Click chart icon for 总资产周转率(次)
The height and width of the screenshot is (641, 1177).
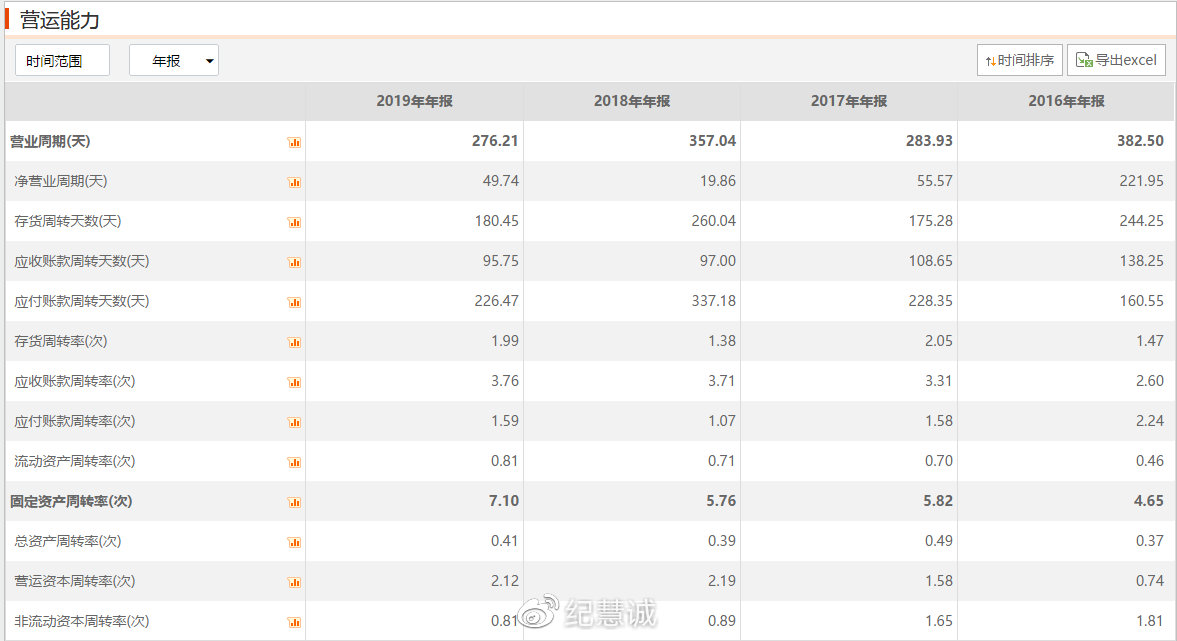[294, 542]
